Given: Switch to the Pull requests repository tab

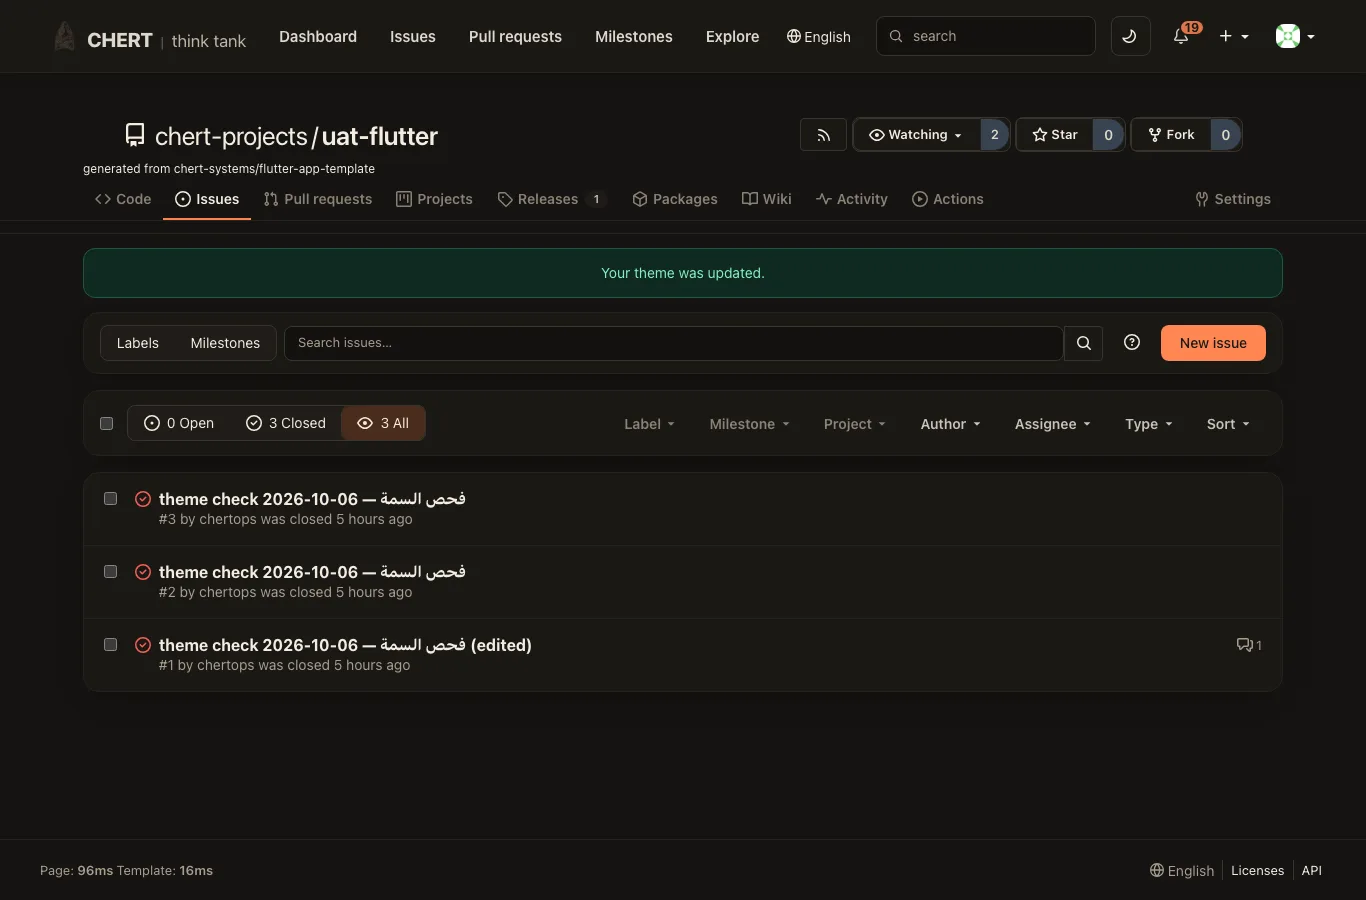Looking at the screenshot, I should (318, 199).
